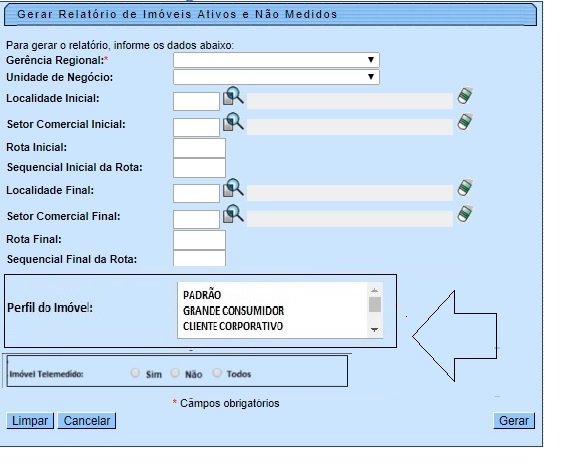
Task: Select Não for Imóvel Telemedido
Action: pyautogui.click(x=175, y=373)
